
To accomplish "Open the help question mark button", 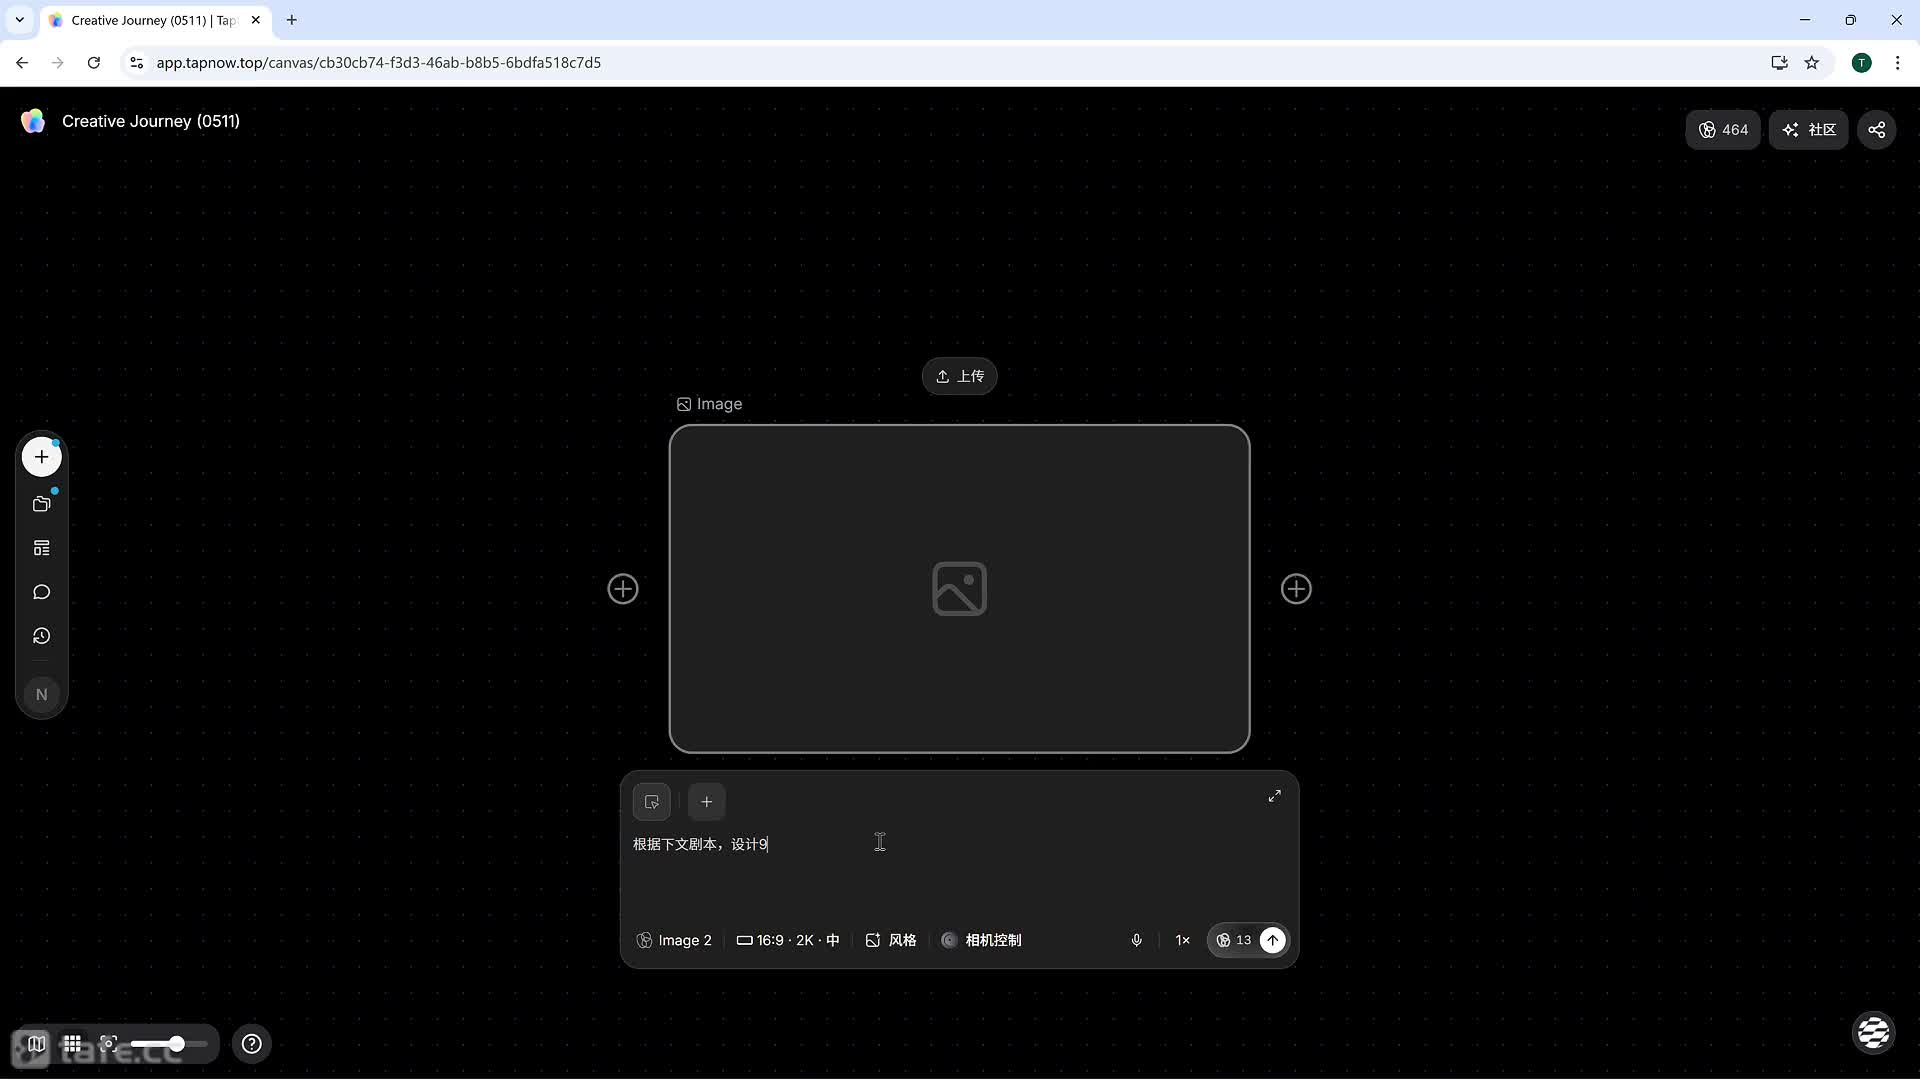I will click(x=252, y=1044).
